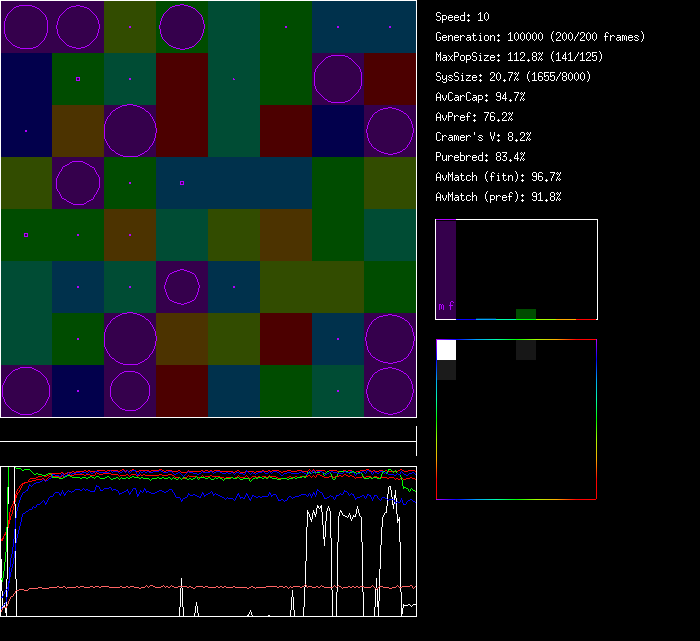Click the 'AvCarCap: 94.7%' statistic

point(480,97)
